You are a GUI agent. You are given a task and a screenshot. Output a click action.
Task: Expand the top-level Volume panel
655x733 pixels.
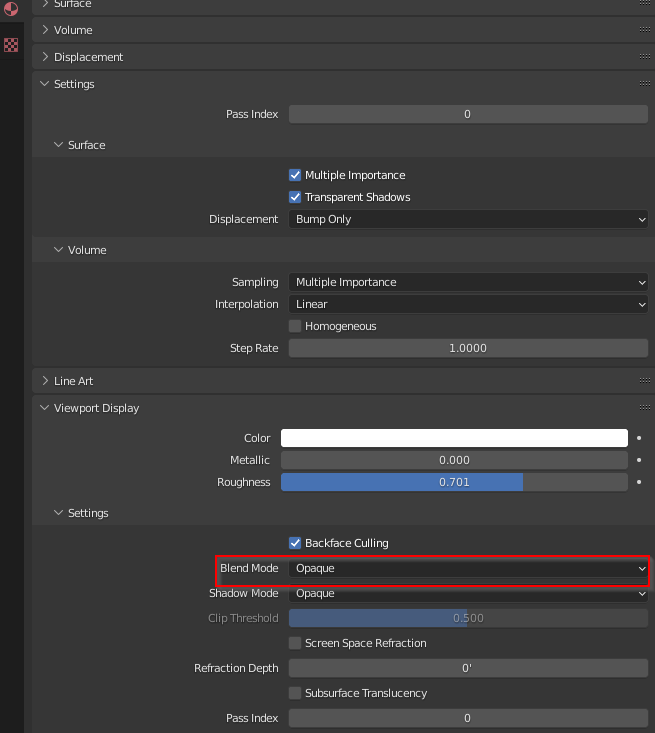45,29
